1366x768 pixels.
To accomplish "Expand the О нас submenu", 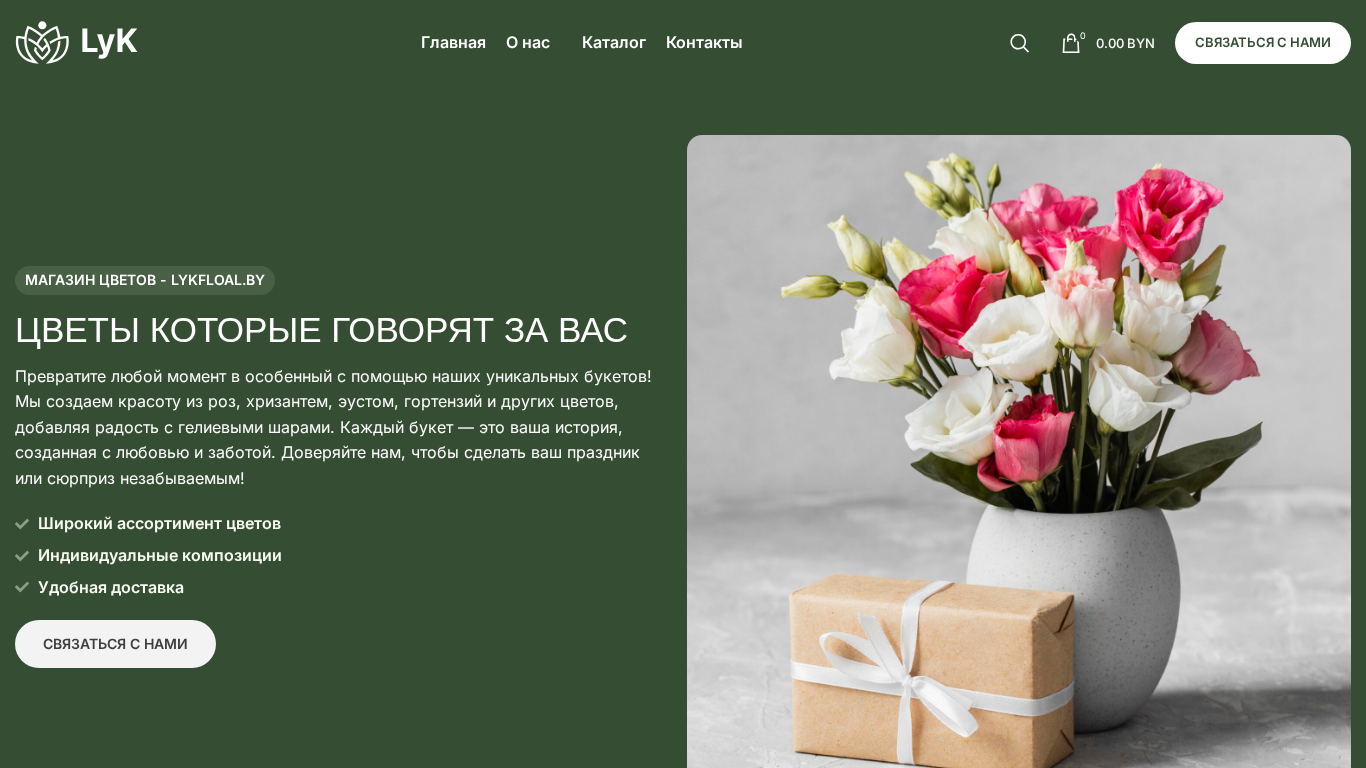I will 528,42.
